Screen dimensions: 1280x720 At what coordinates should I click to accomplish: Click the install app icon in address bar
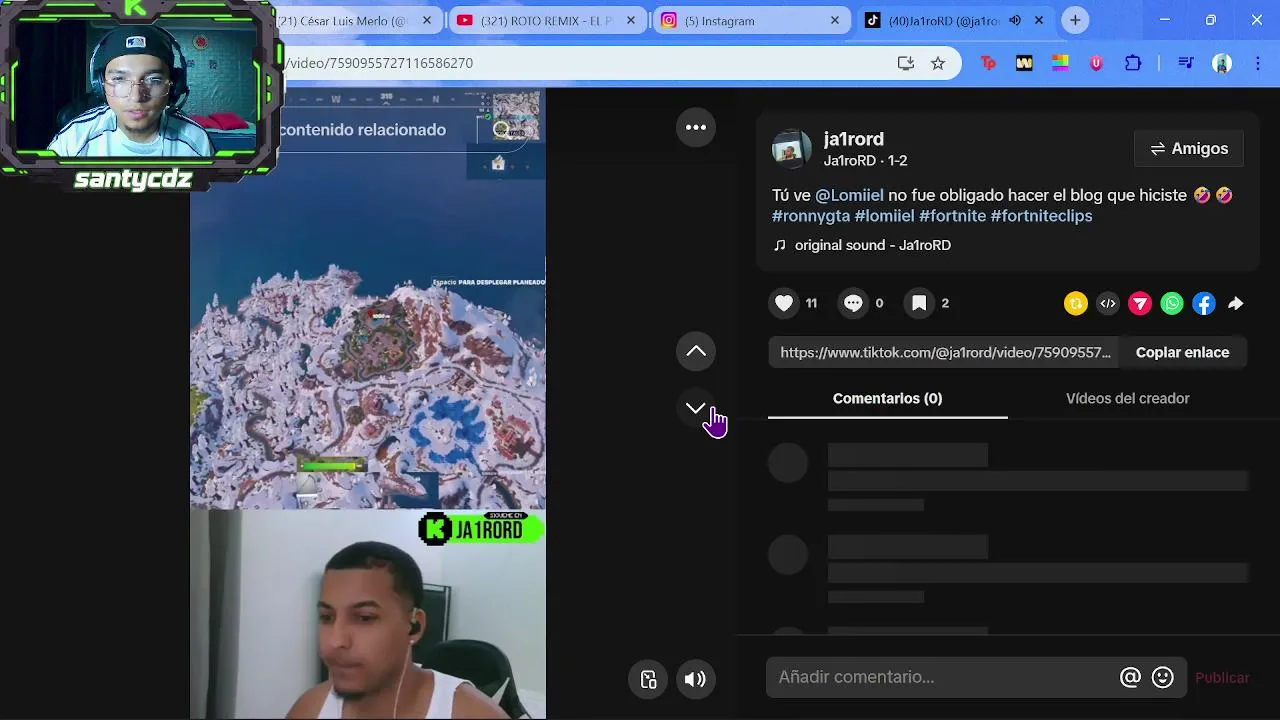(x=906, y=63)
